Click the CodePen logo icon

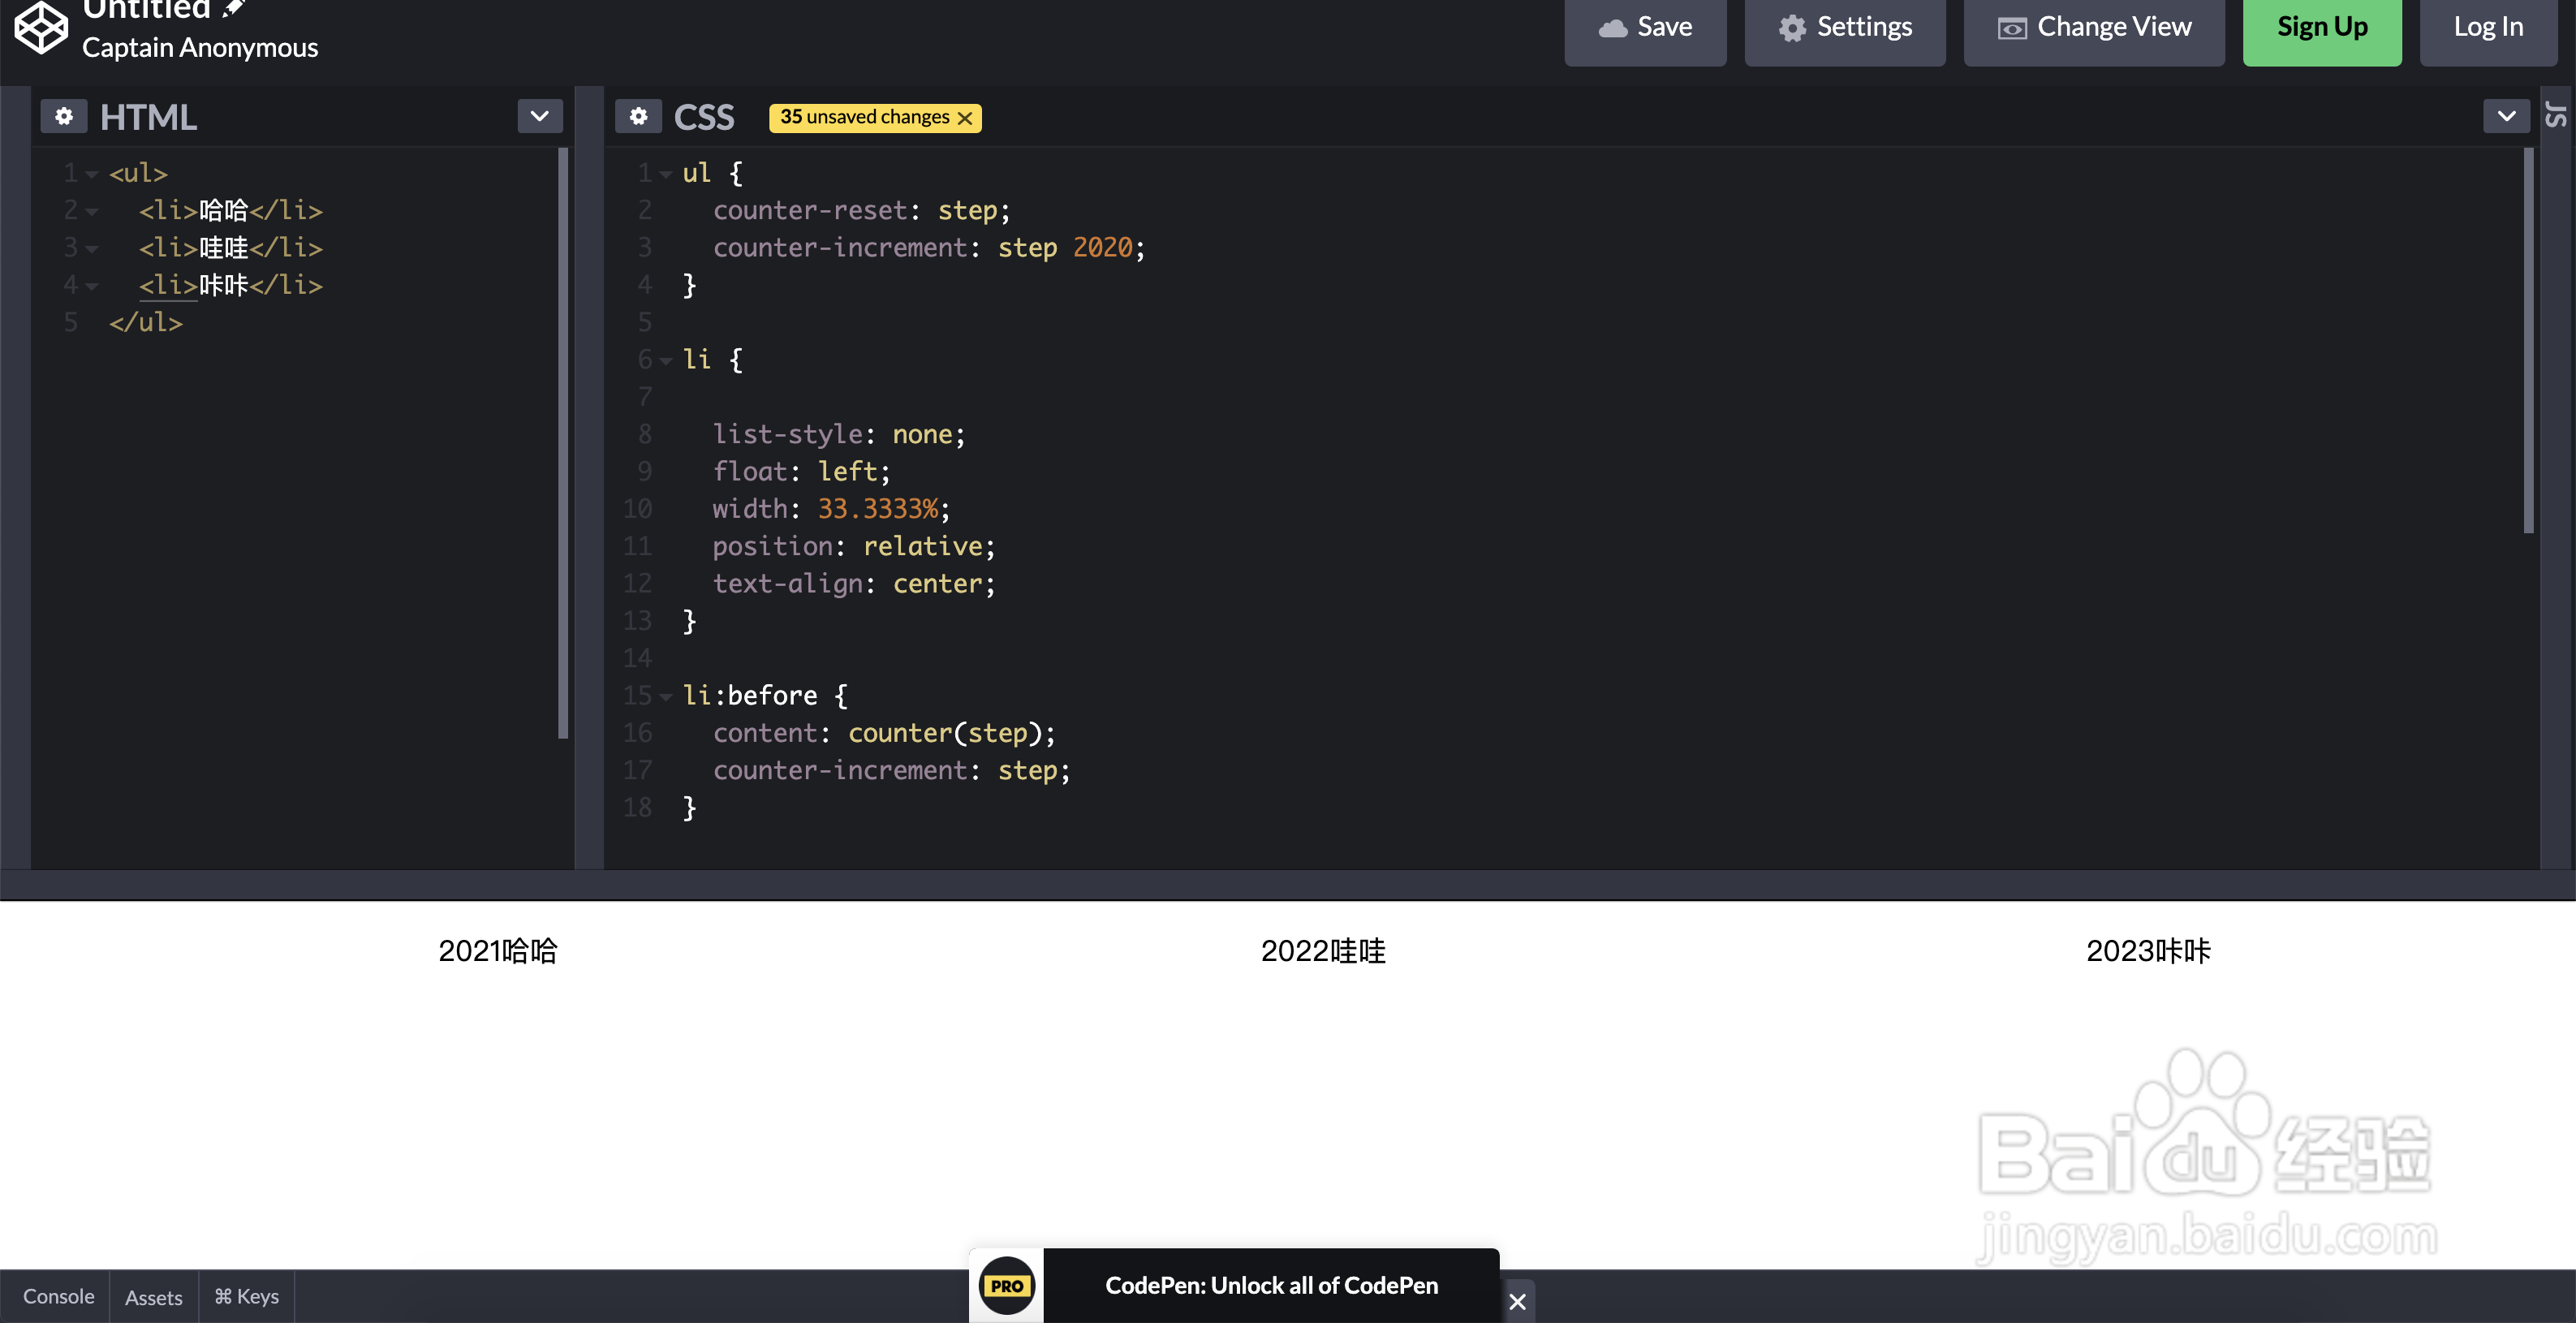tap(41, 27)
